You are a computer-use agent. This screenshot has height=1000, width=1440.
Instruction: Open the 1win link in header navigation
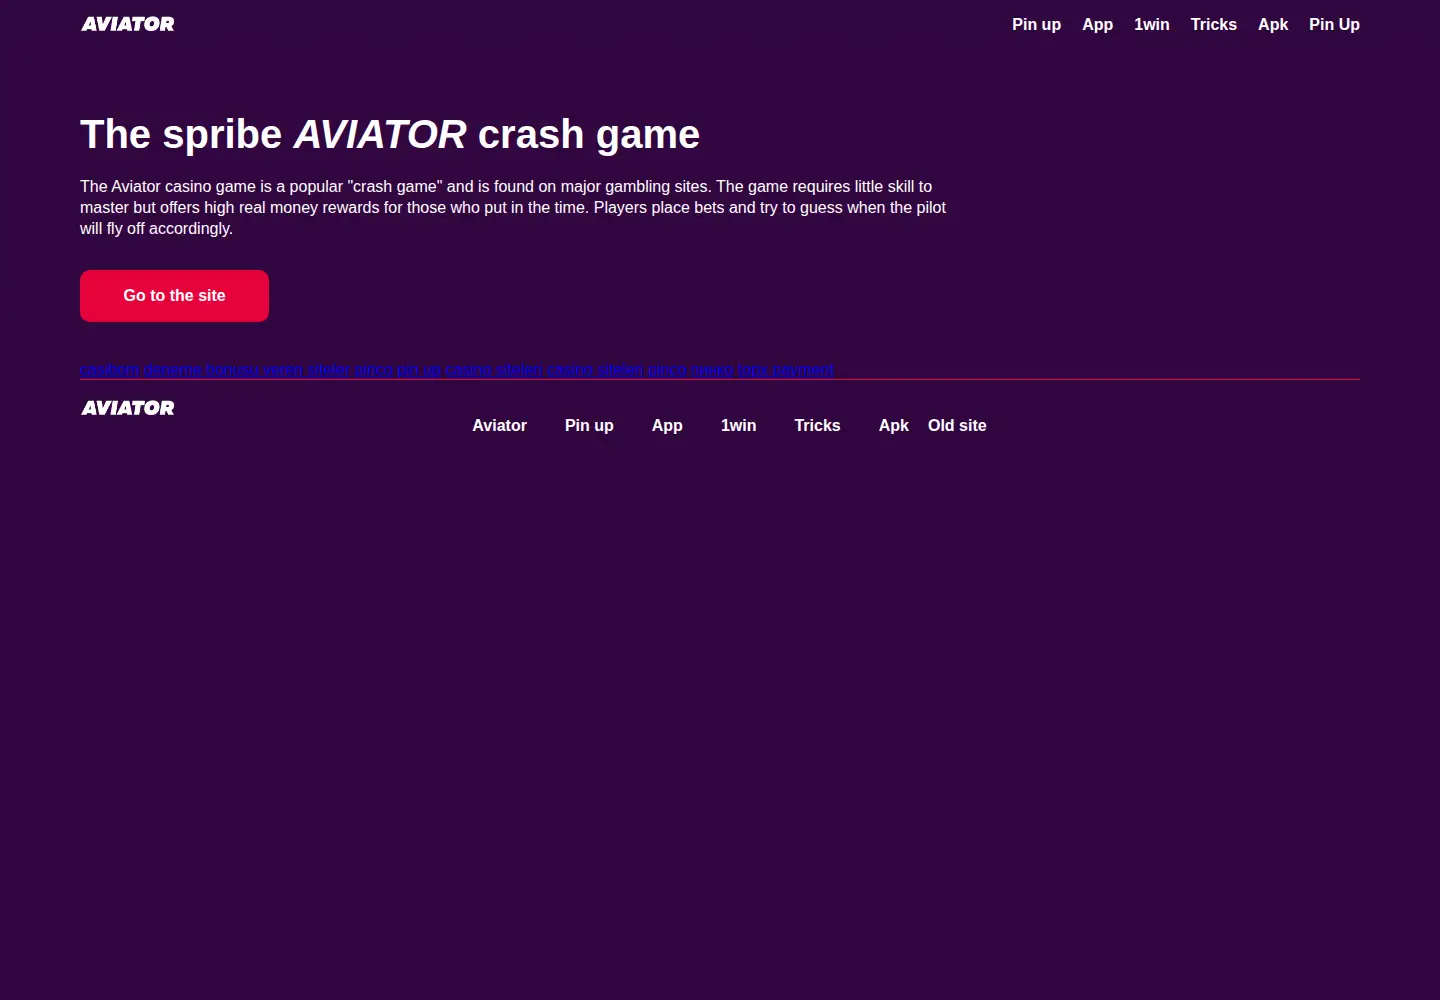pyautogui.click(x=1151, y=24)
